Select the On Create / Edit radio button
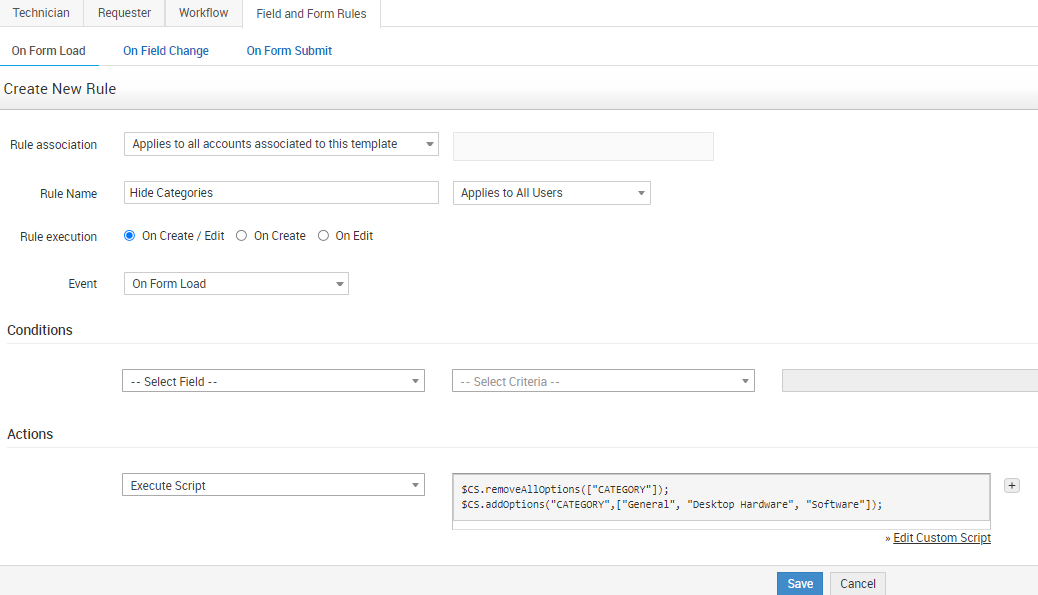 pyautogui.click(x=129, y=236)
